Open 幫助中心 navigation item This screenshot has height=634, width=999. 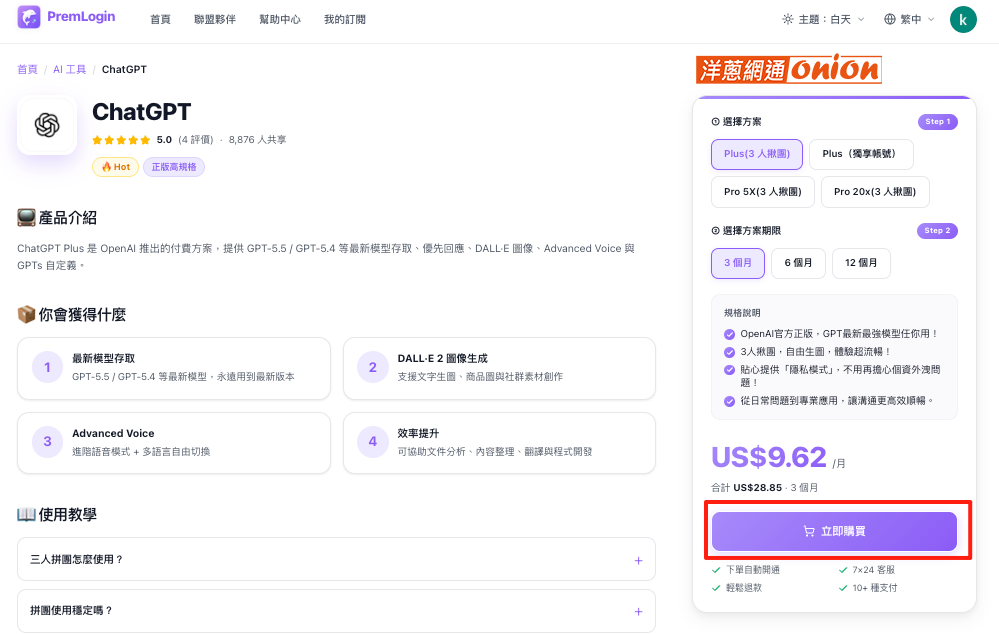point(280,19)
